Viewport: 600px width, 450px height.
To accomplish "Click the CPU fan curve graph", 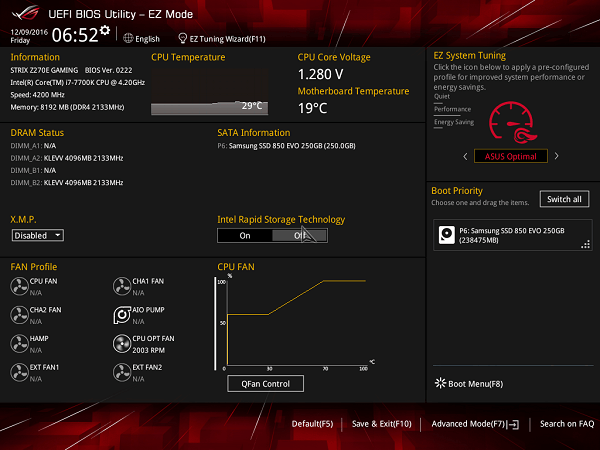I will click(295, 323).
